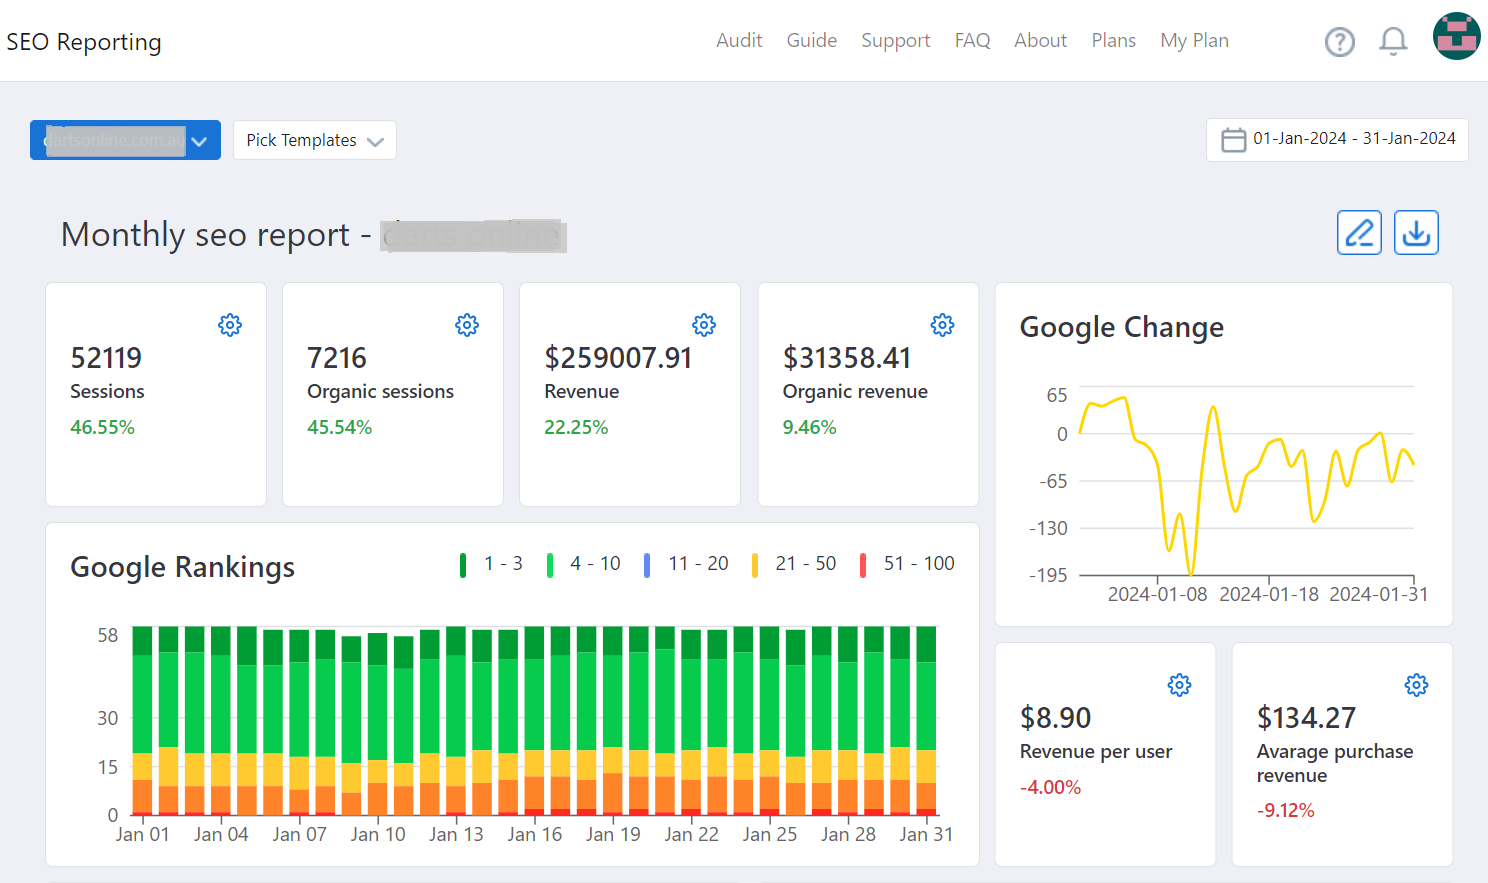Open the date range picker 01-Jan-2024 - 31-Jan-2024
This screenshot has height=883, width=1488.
(1337, 140)
